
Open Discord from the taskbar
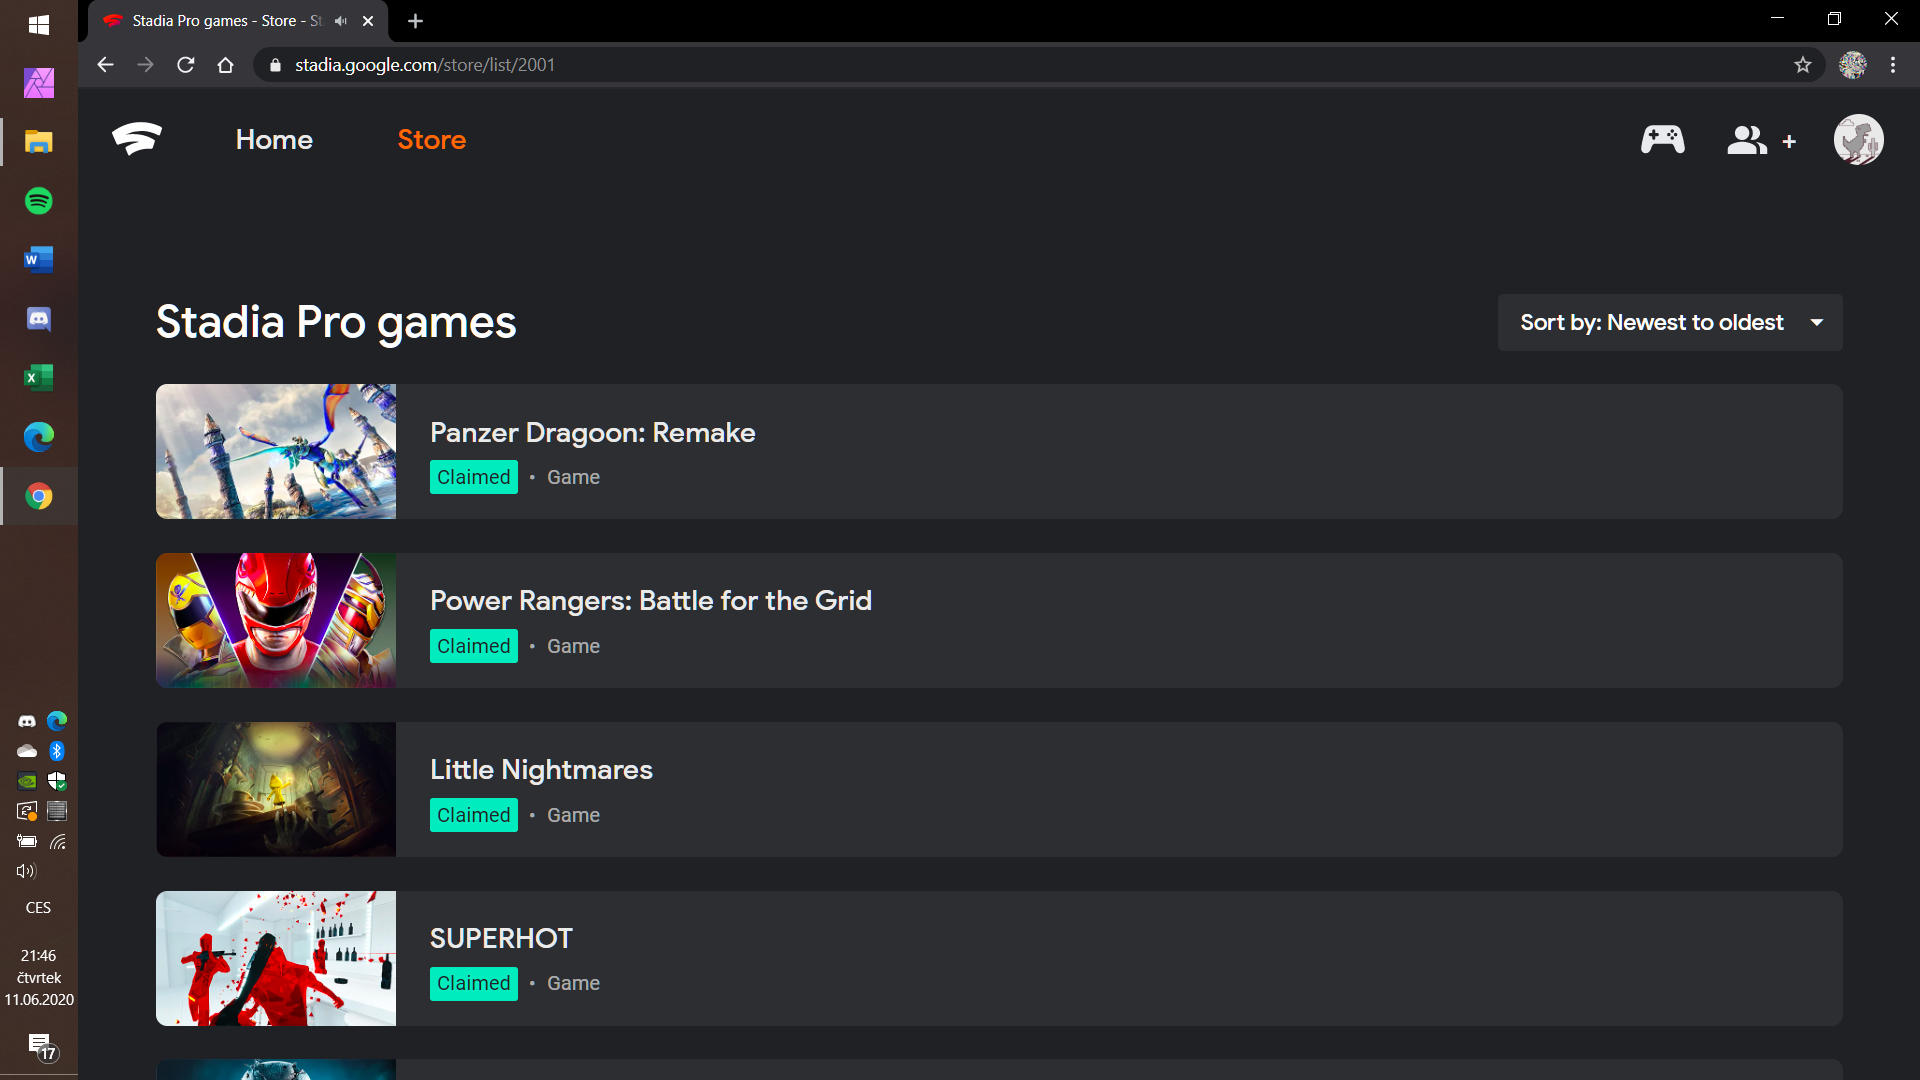click(x=39, y=319)
